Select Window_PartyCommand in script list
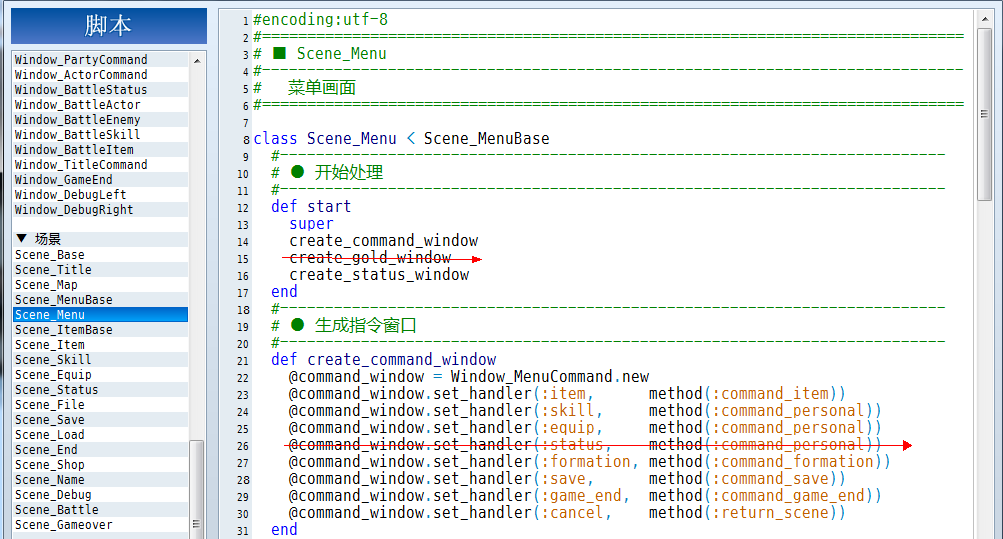1003x539 pixels. click(x=100, y=59)
